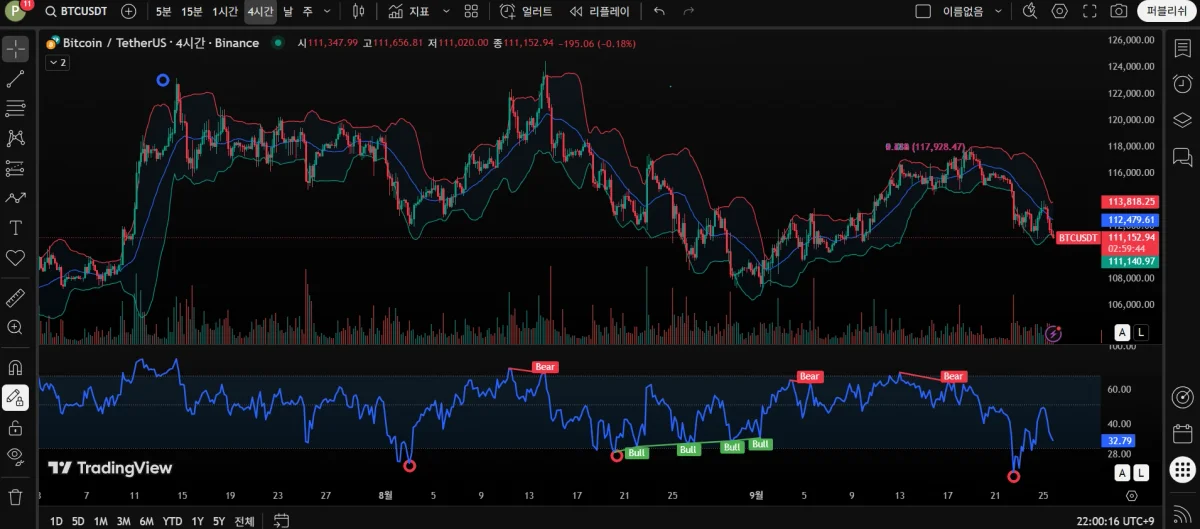Select the 3M date range
1200x529 pixels.
coord(123,521)
